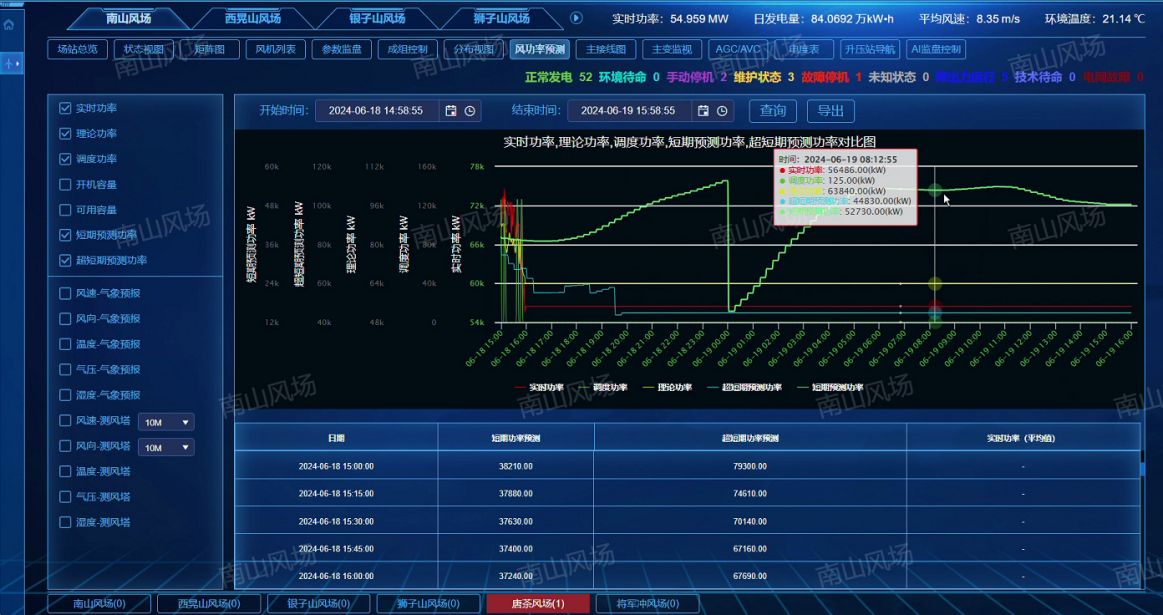Click the play arrow icon after station tabs
Viewport: 1163px width, 615px height.
[x=576, y=18]
